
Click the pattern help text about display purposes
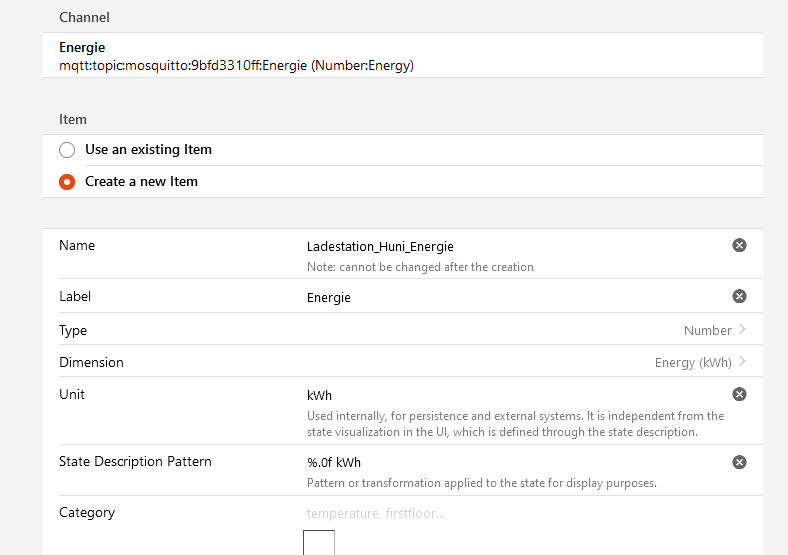click(481, 483)
